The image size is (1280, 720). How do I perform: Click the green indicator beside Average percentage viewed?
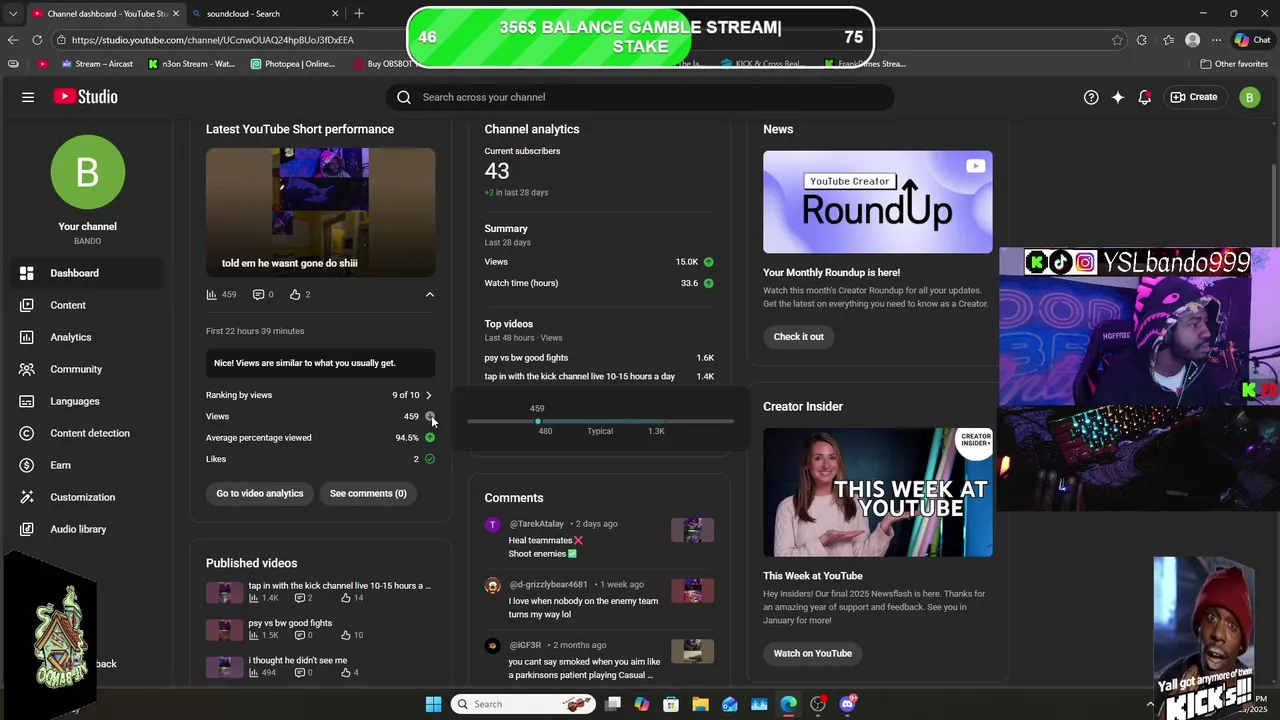430,438
